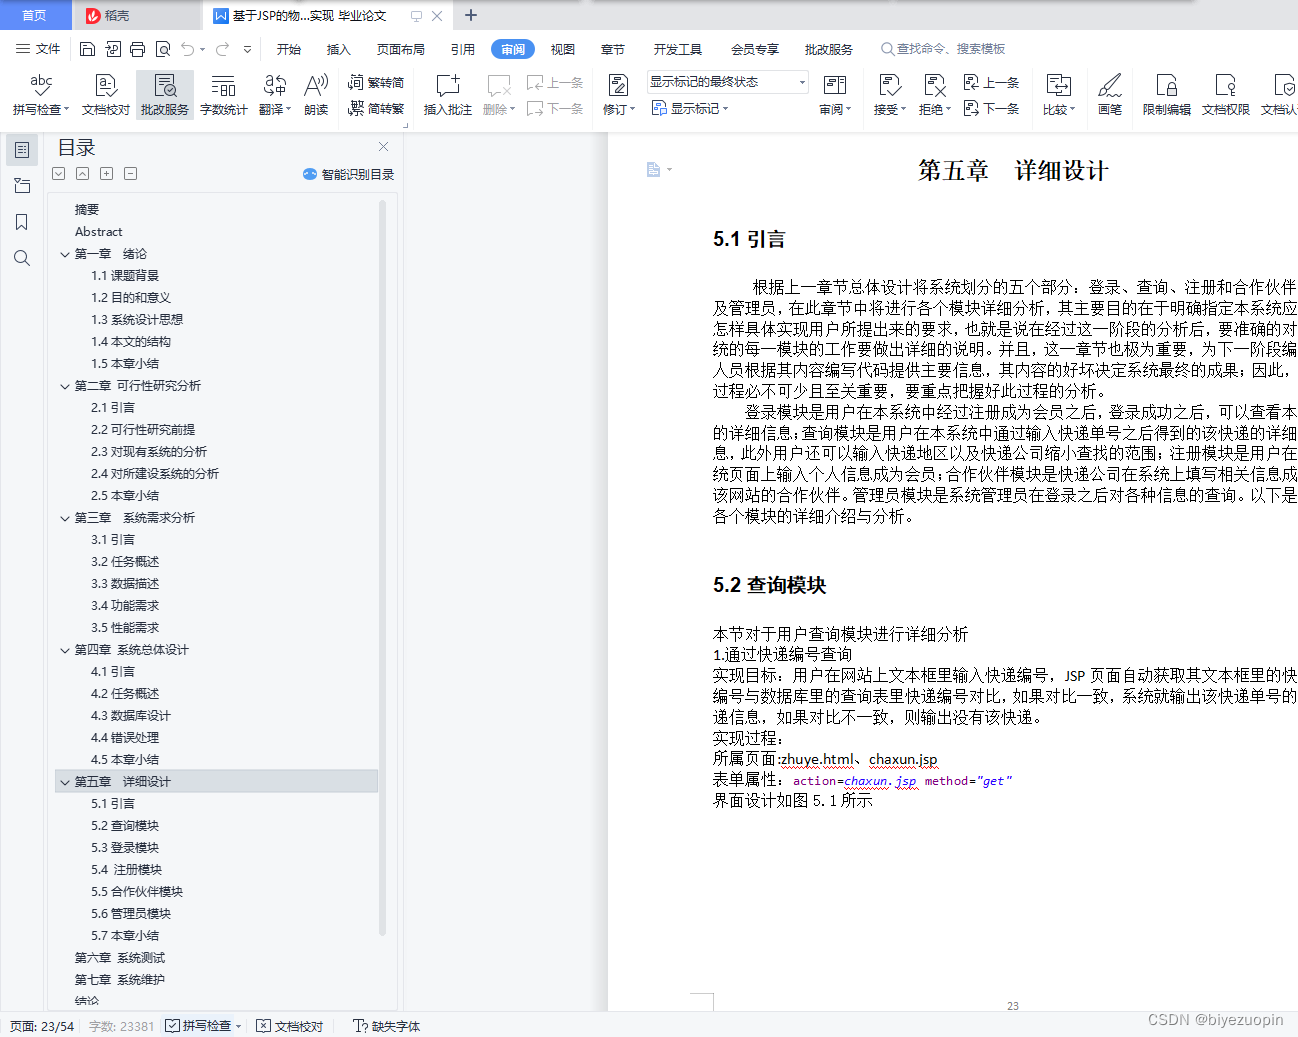Switch to the 引用 tab
This screenshot has width=1298, height=1037.
click(x=462, y=49)
